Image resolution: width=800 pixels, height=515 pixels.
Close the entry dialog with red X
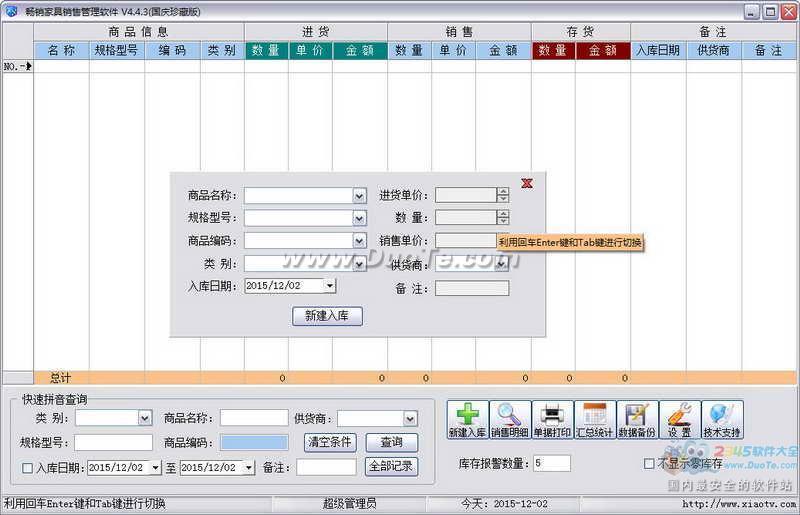[527, 183]
